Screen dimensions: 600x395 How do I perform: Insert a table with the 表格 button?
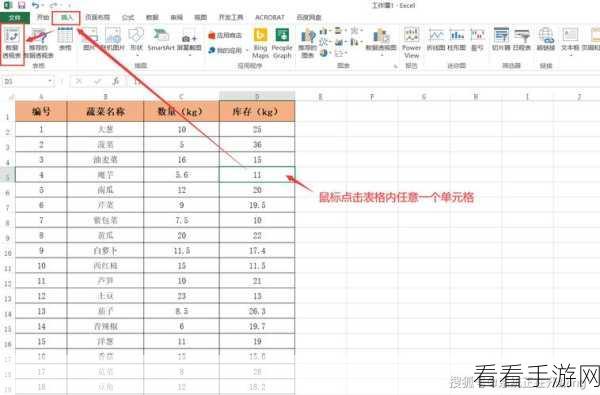pos(65,39)
